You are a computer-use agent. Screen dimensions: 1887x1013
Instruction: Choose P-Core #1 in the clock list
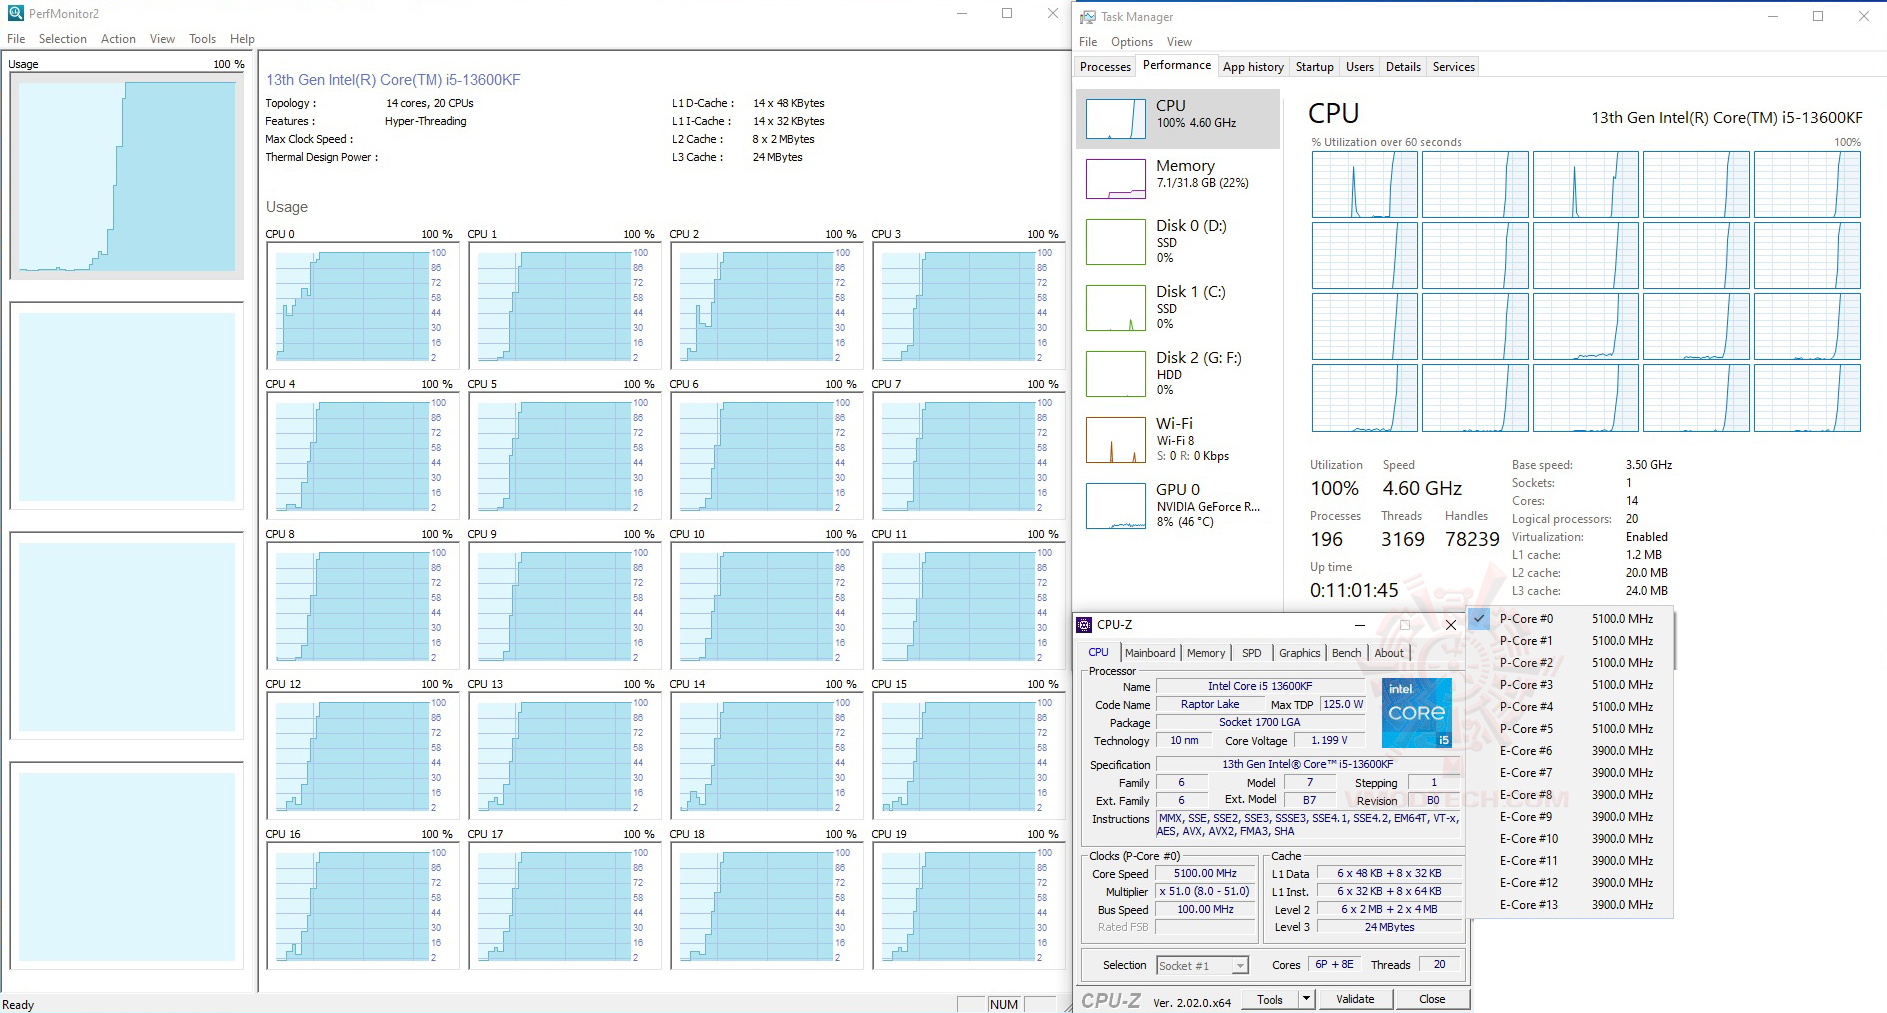tap(1570, 641)
